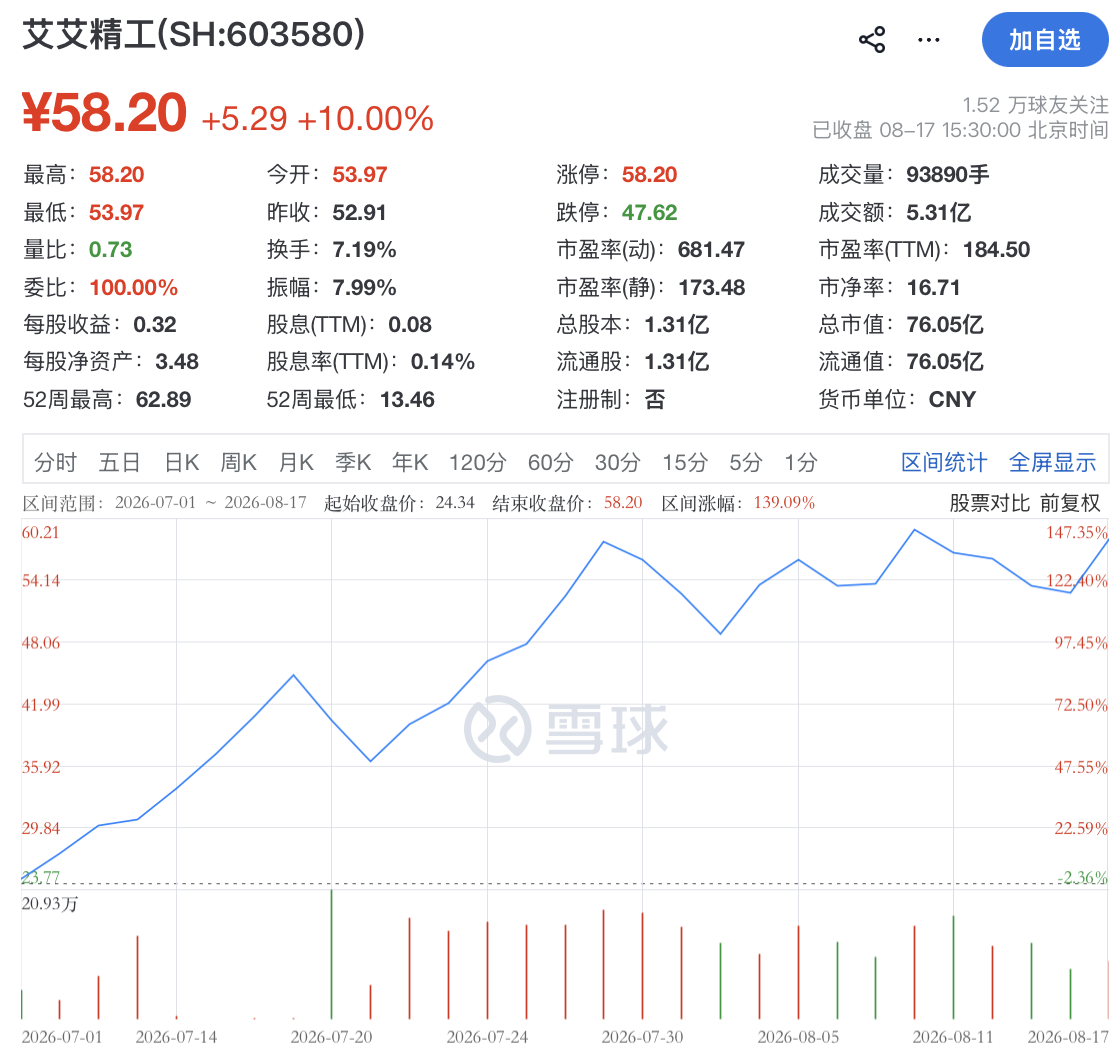Click the share icon
Viewport: 1116px width, 1052px height.
[x=872, y=40]
